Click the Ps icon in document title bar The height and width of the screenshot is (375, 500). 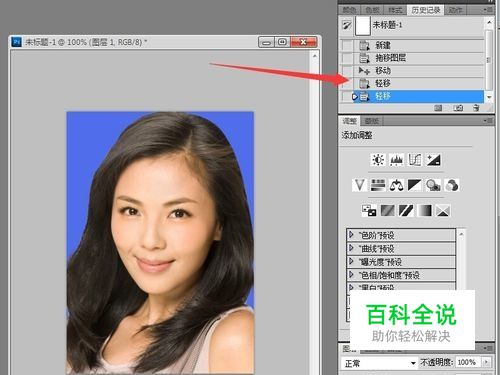pyautogui.click(x=16, y=42)
